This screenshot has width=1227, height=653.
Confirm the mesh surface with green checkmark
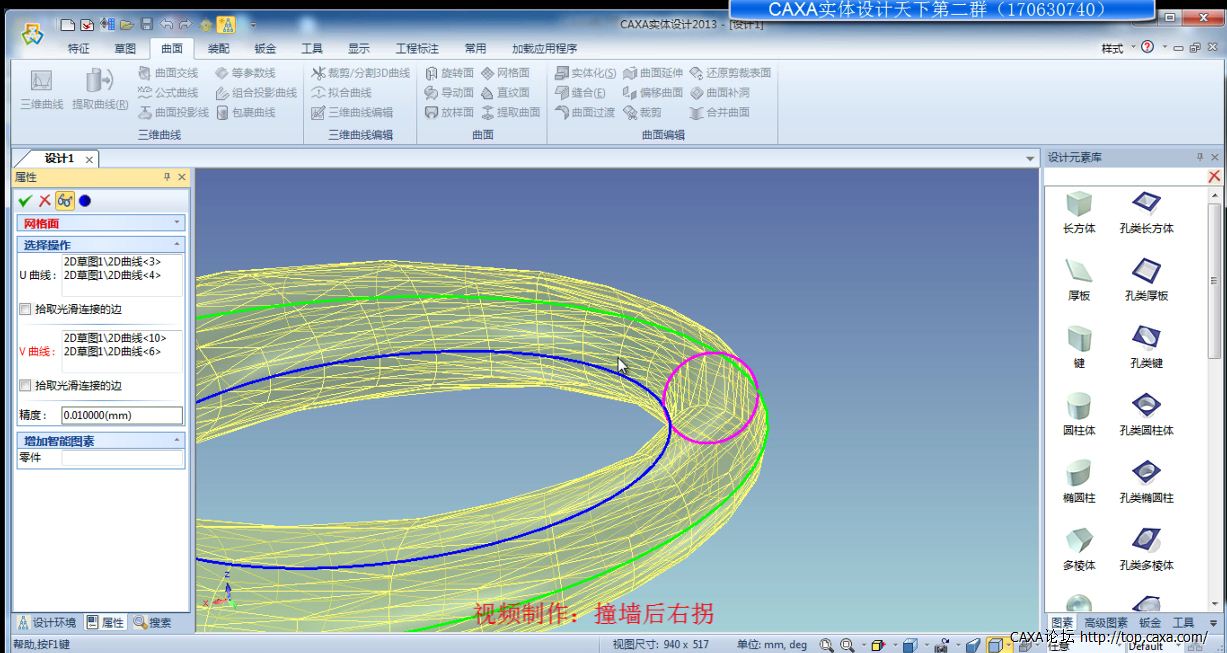25,201
